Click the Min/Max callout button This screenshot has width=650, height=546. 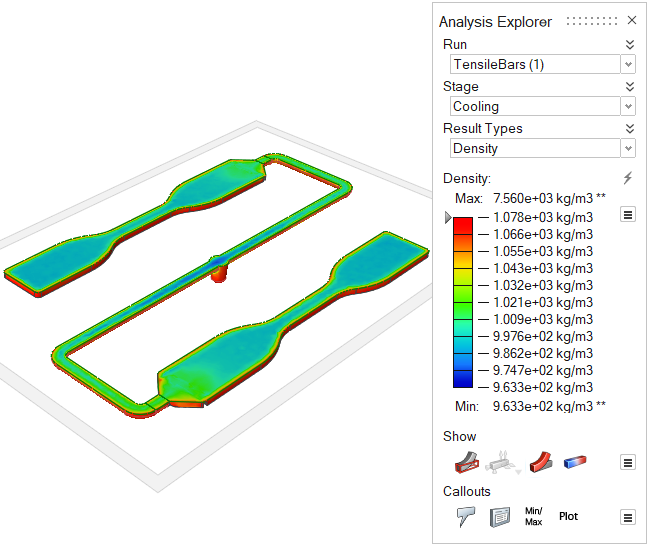click(x=533, y=517)
